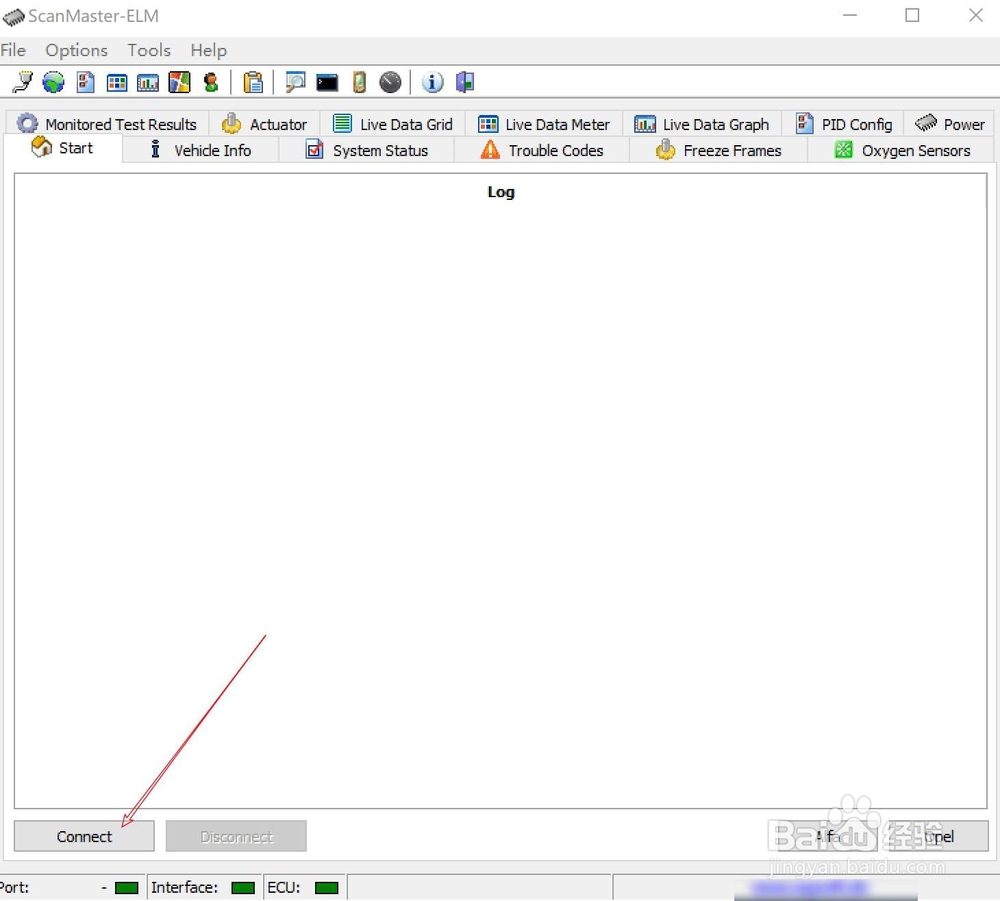
Task: Click the connect plug toolbar icon
Action: (x=23, y=82)
